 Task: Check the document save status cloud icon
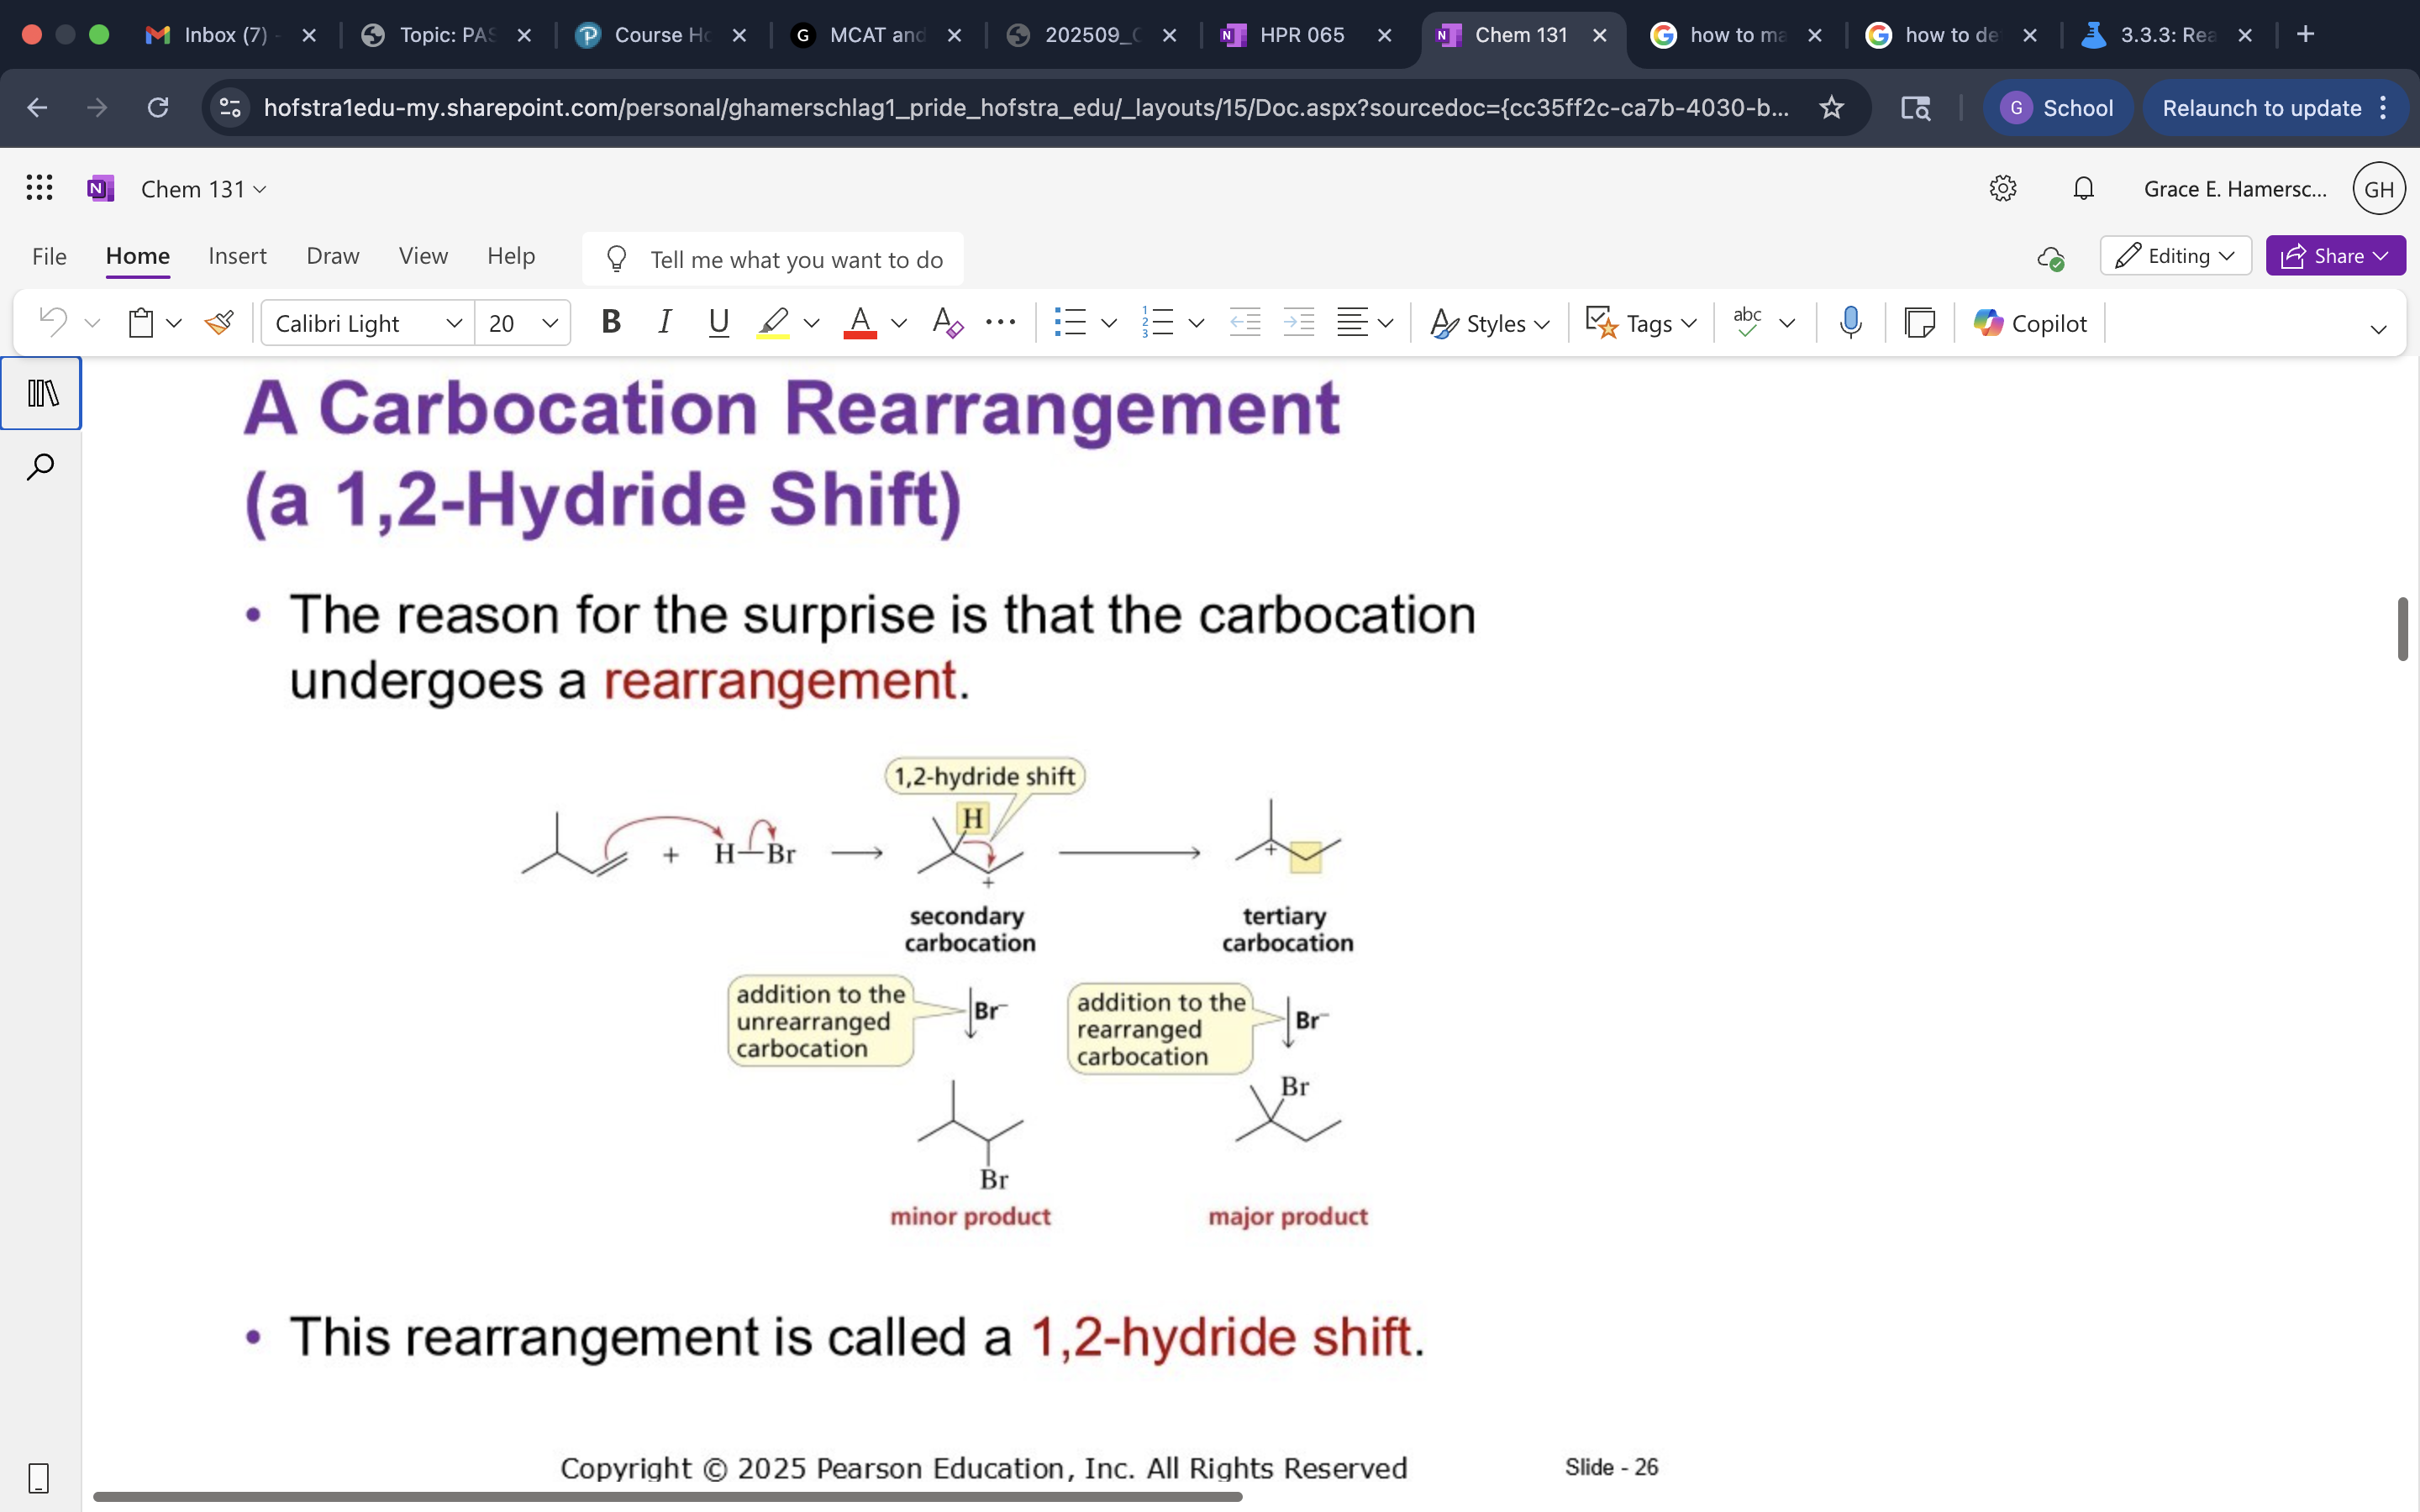pos(2052,258)
